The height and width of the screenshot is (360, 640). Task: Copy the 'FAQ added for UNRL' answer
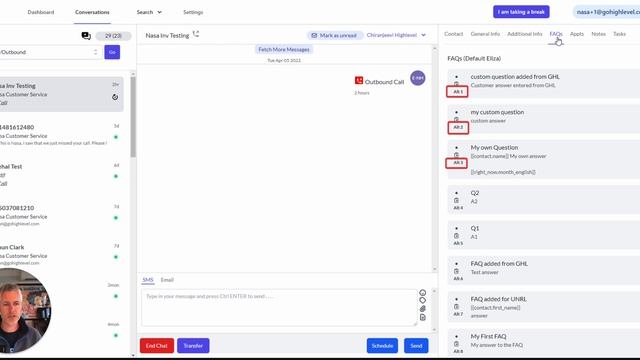click(x=456, y=307)
